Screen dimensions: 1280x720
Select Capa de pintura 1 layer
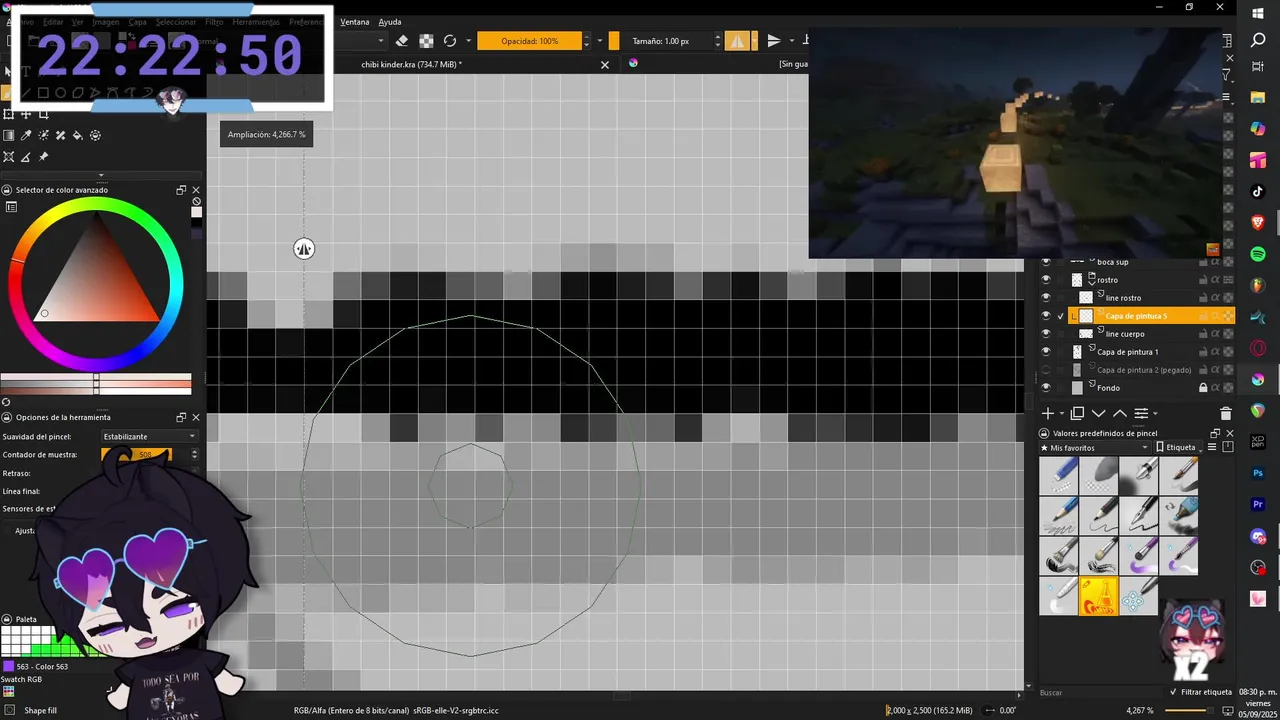click(x=1128, y=352)
